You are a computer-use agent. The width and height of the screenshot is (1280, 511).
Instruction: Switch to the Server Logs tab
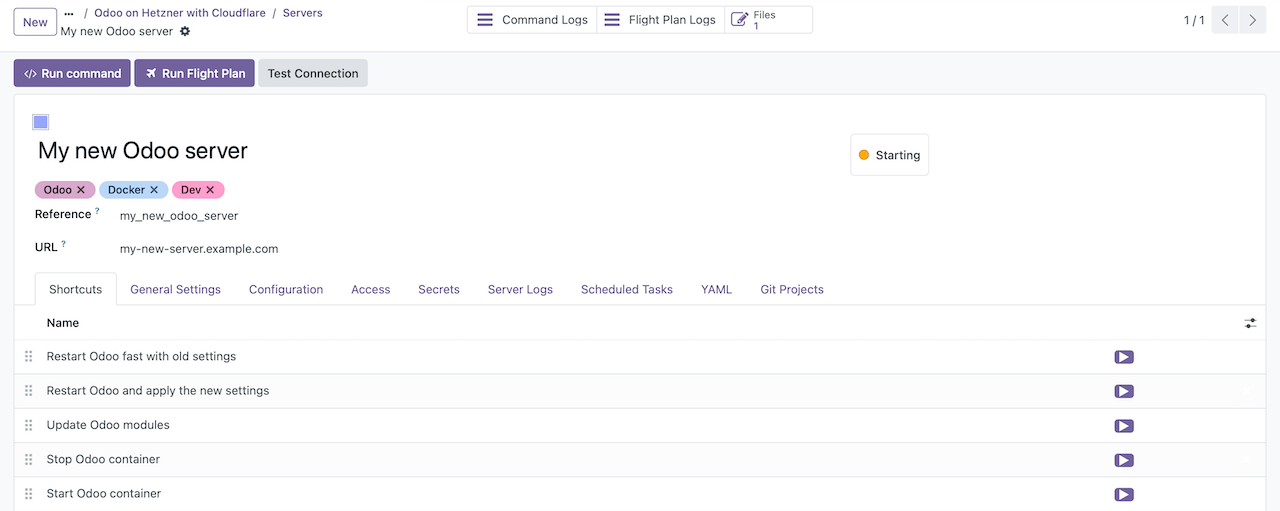[520, 289]
